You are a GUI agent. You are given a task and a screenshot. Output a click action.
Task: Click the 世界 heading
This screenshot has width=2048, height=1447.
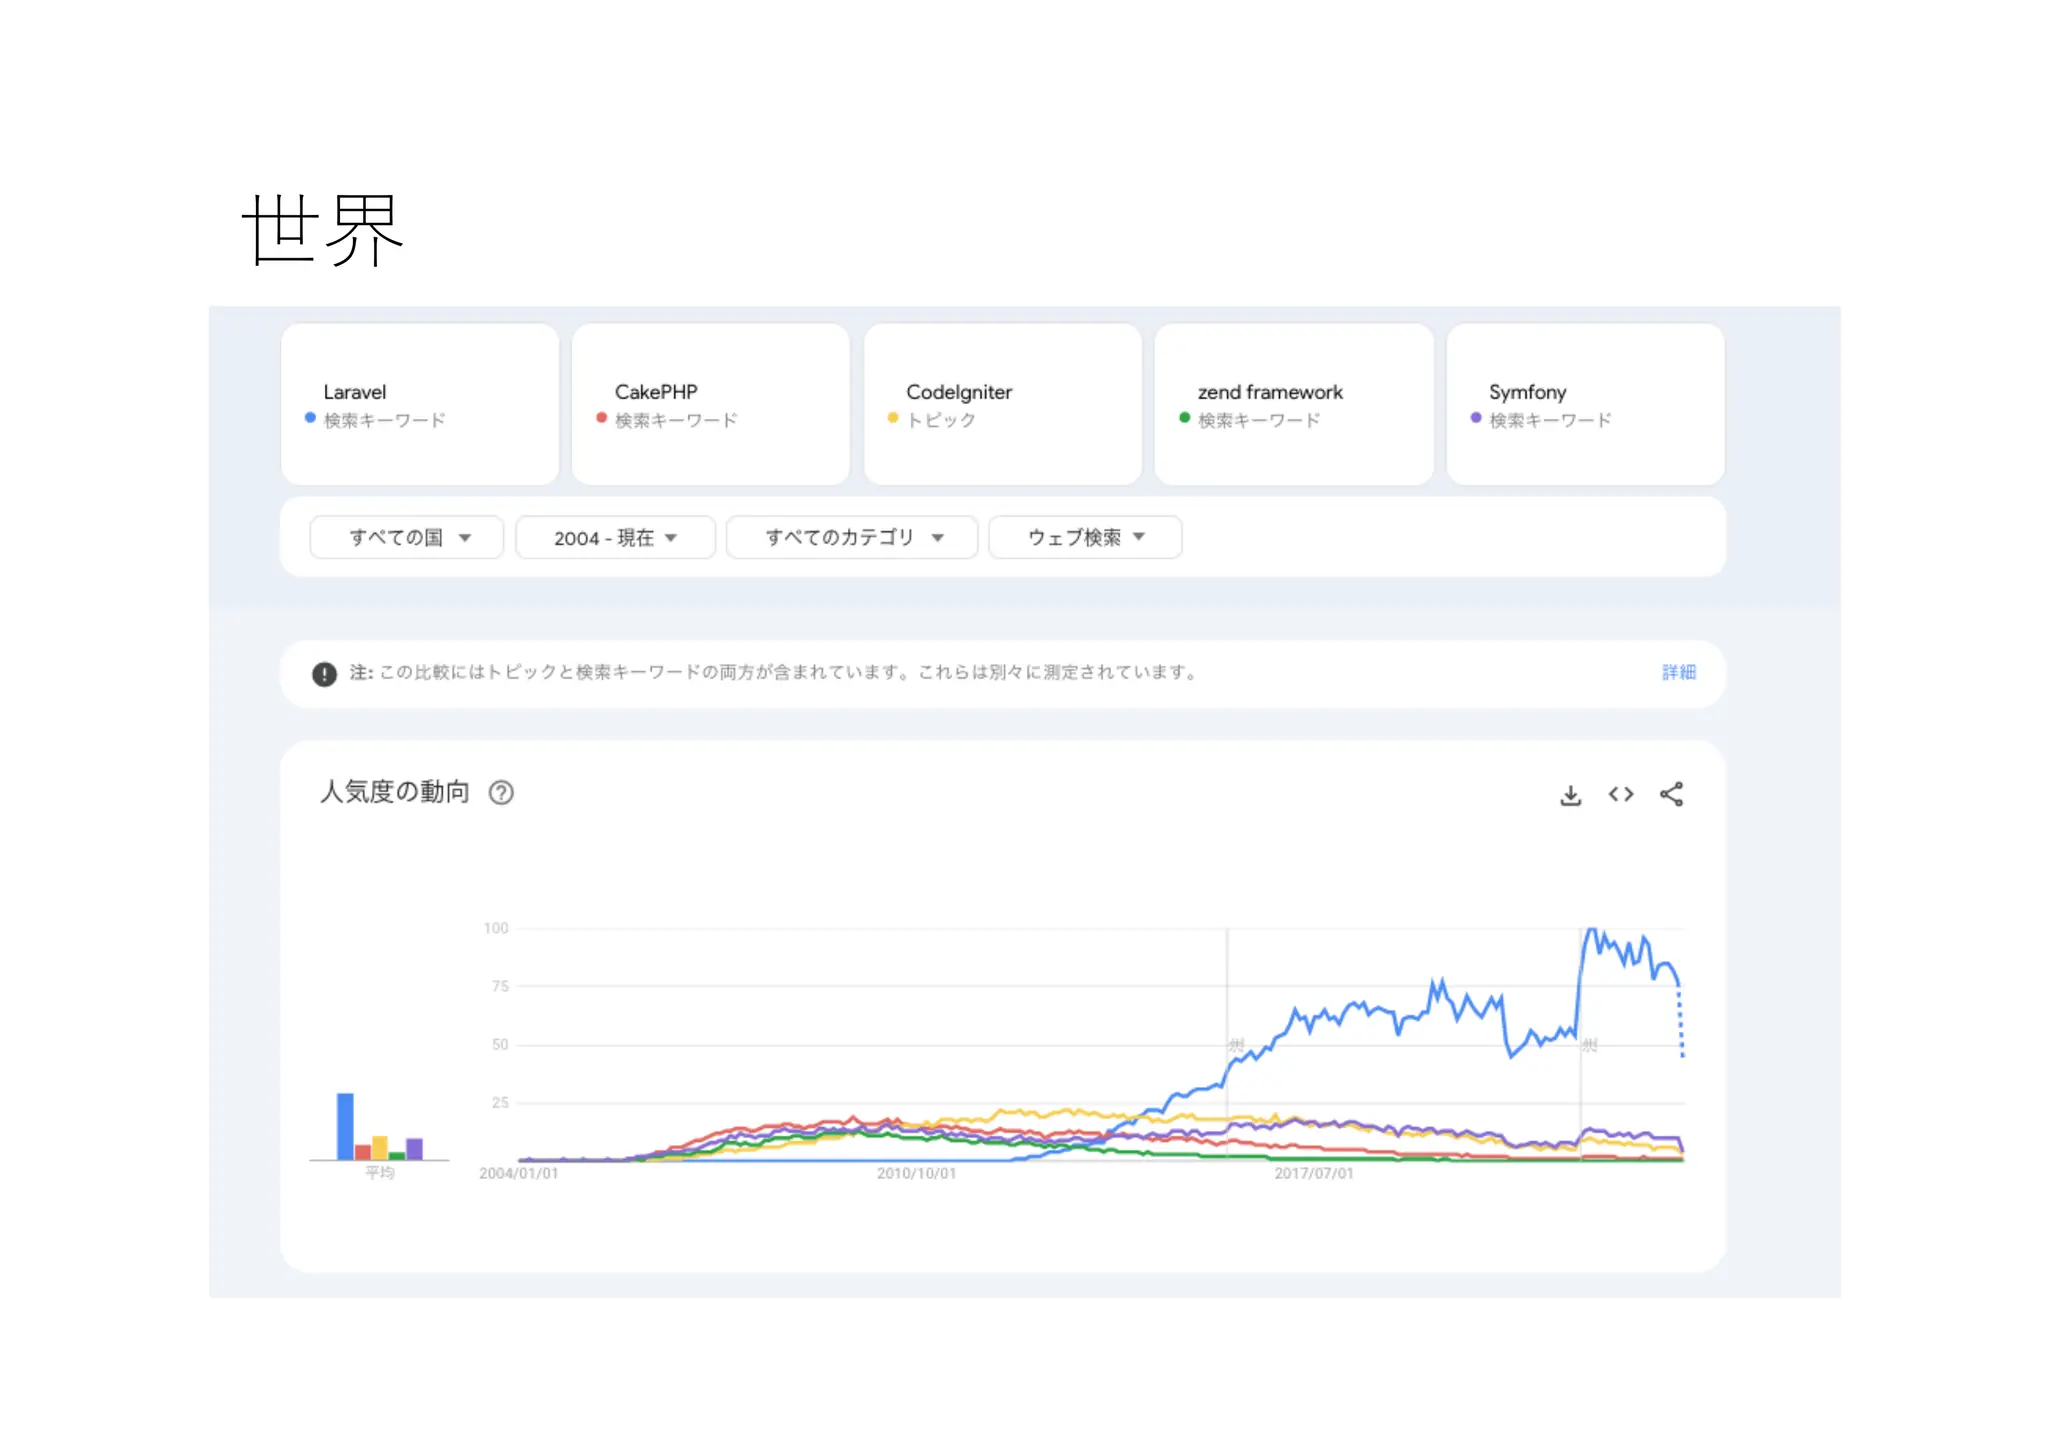tap(322, 230)
